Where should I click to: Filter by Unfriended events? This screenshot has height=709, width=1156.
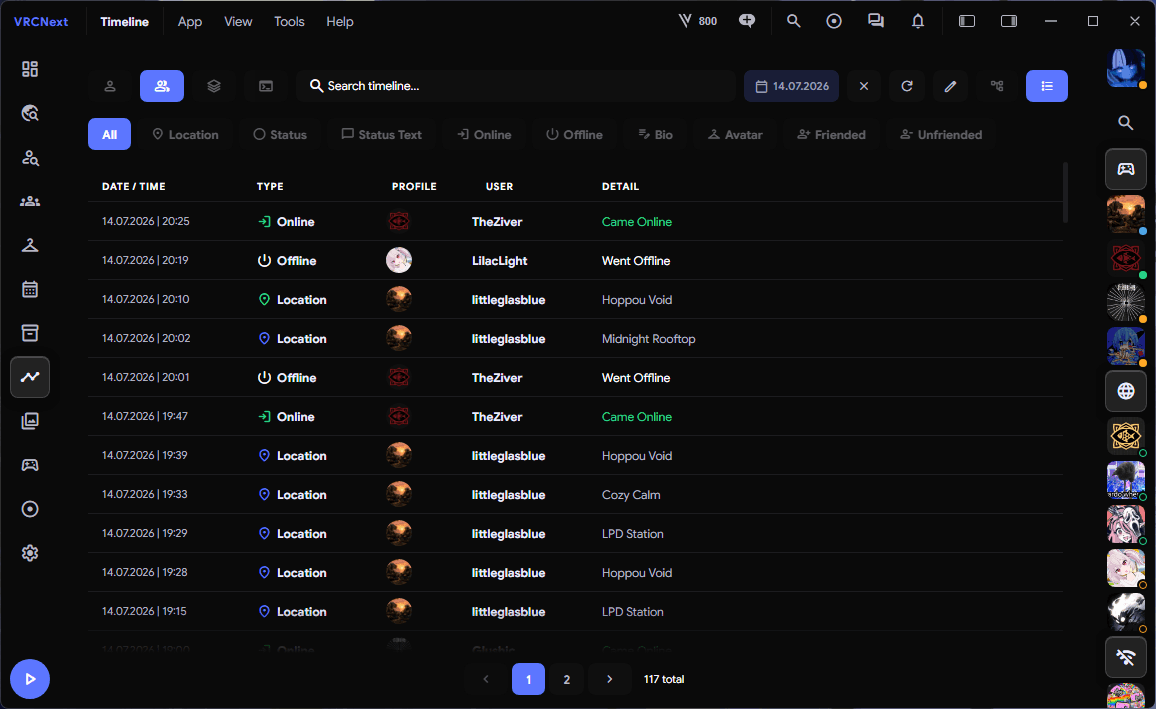point(941,134)
